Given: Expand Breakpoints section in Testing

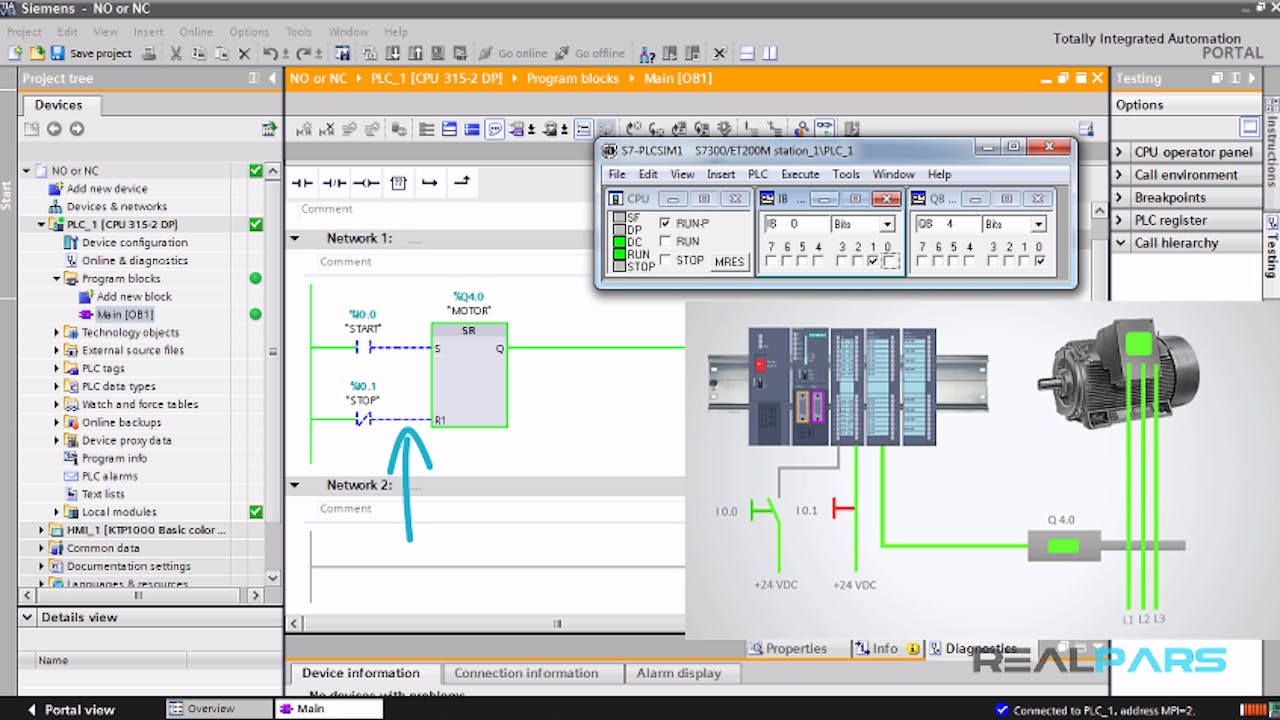Looking at the screenshot, I should pyautogui.click(x=1120, y=198).
